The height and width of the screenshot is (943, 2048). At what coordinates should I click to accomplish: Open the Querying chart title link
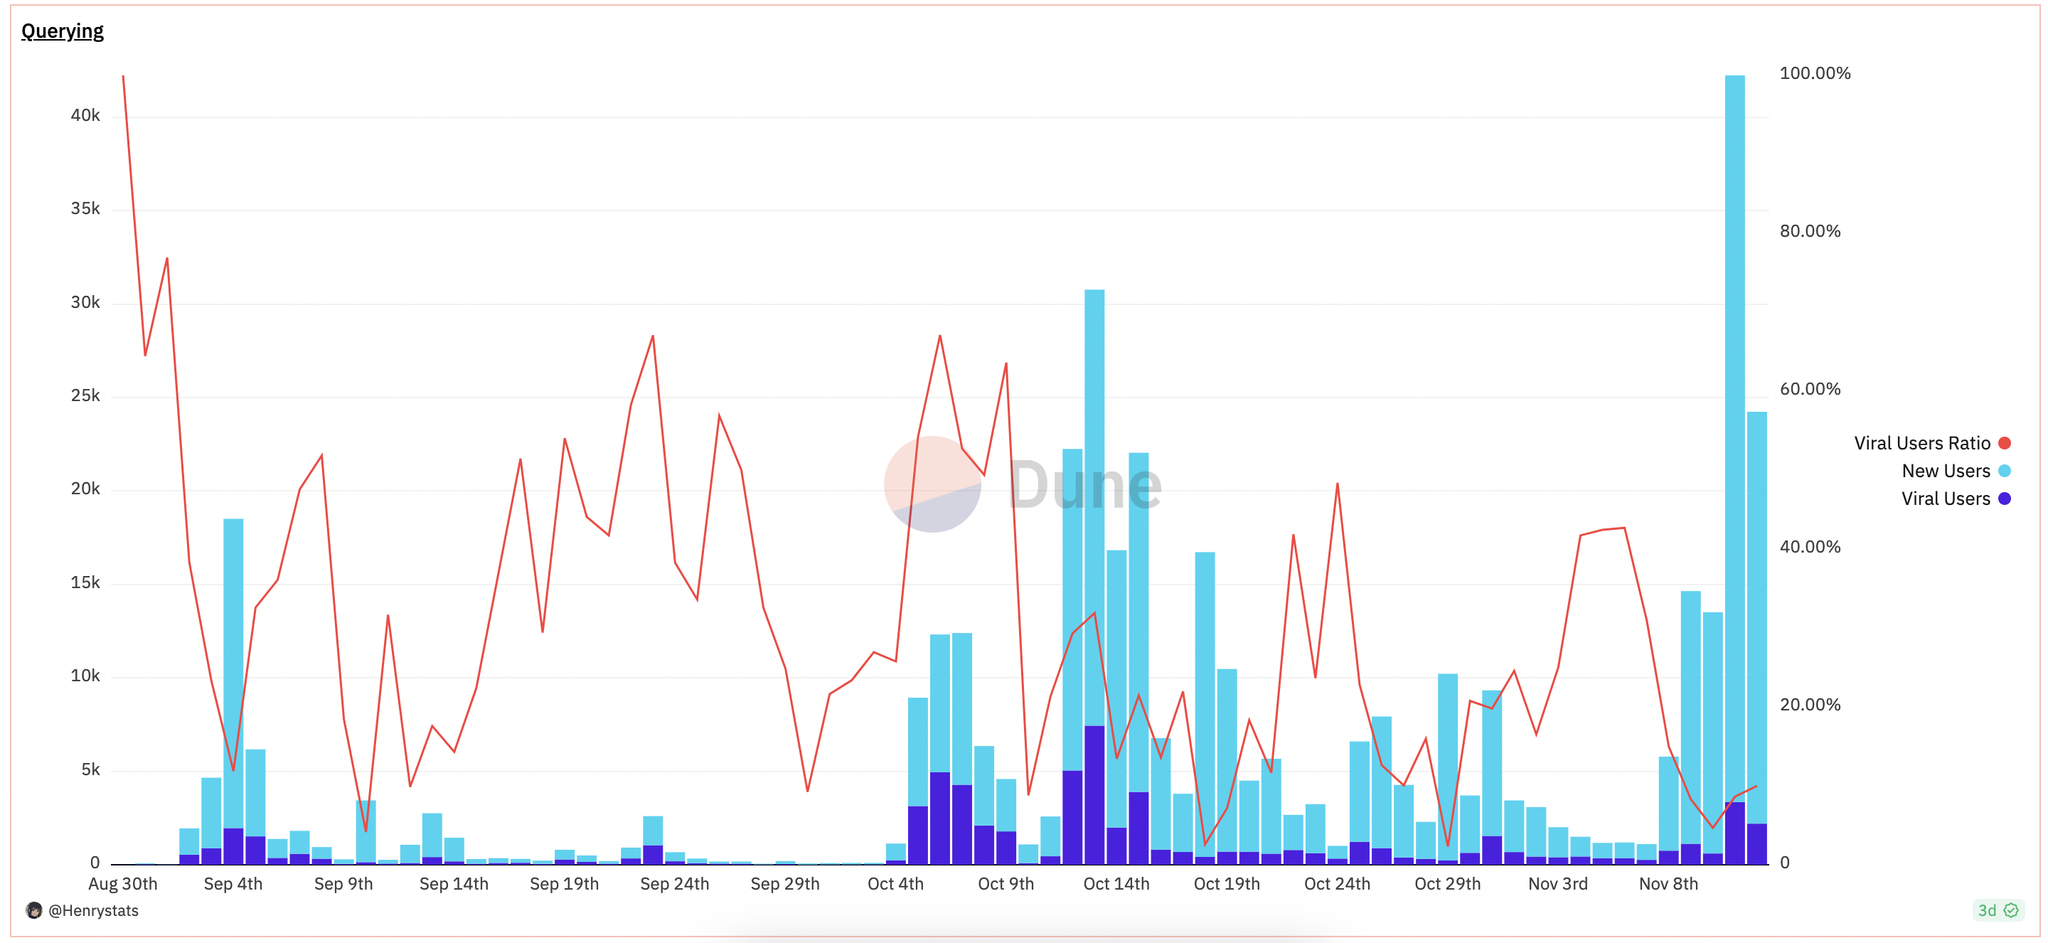62,31
